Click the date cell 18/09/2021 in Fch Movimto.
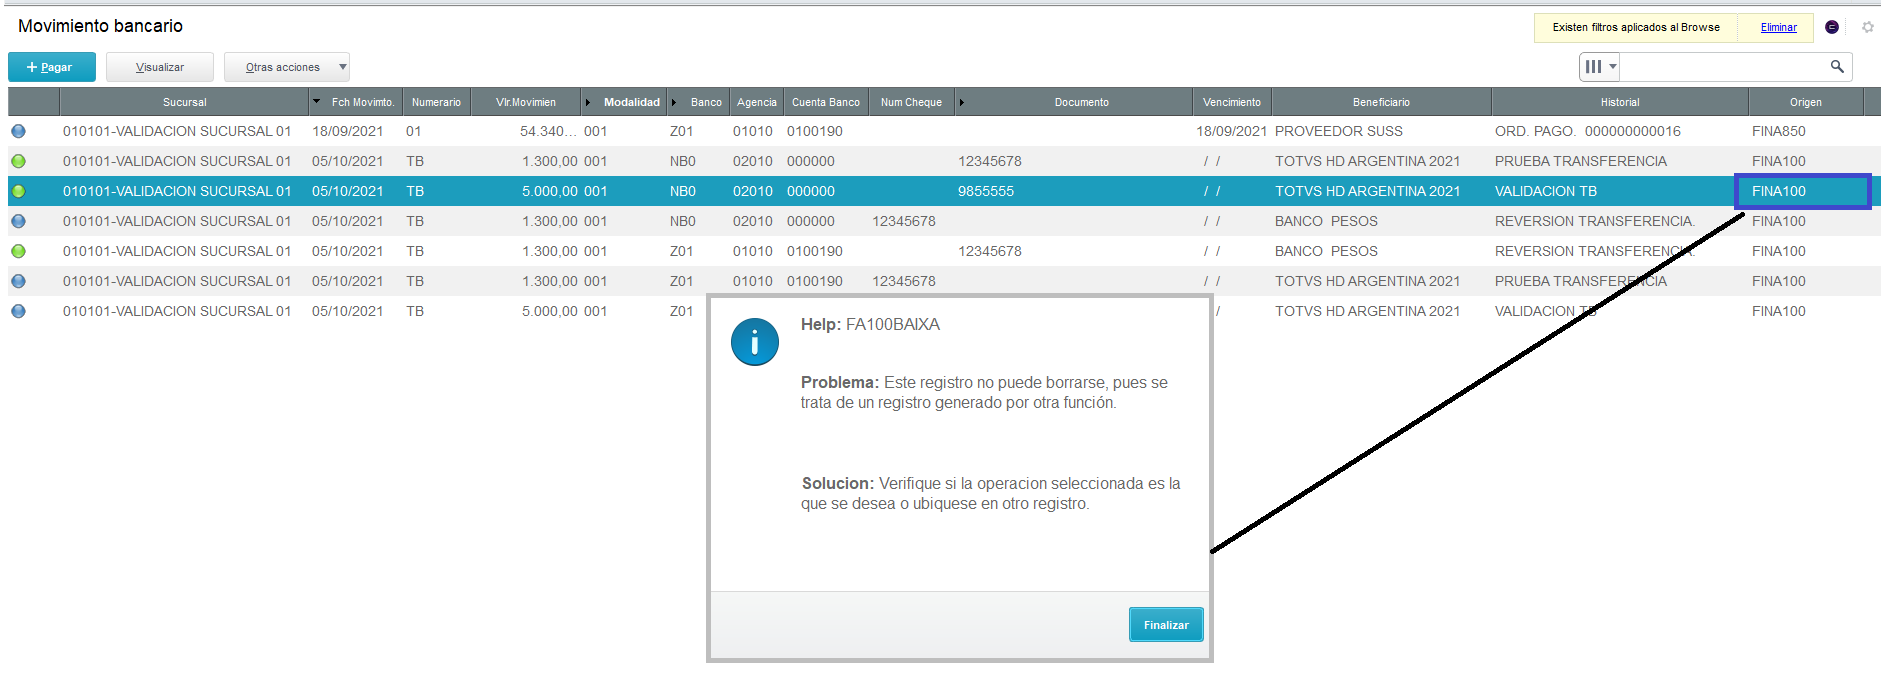1881x680 pixels. (x=347, y=131)
